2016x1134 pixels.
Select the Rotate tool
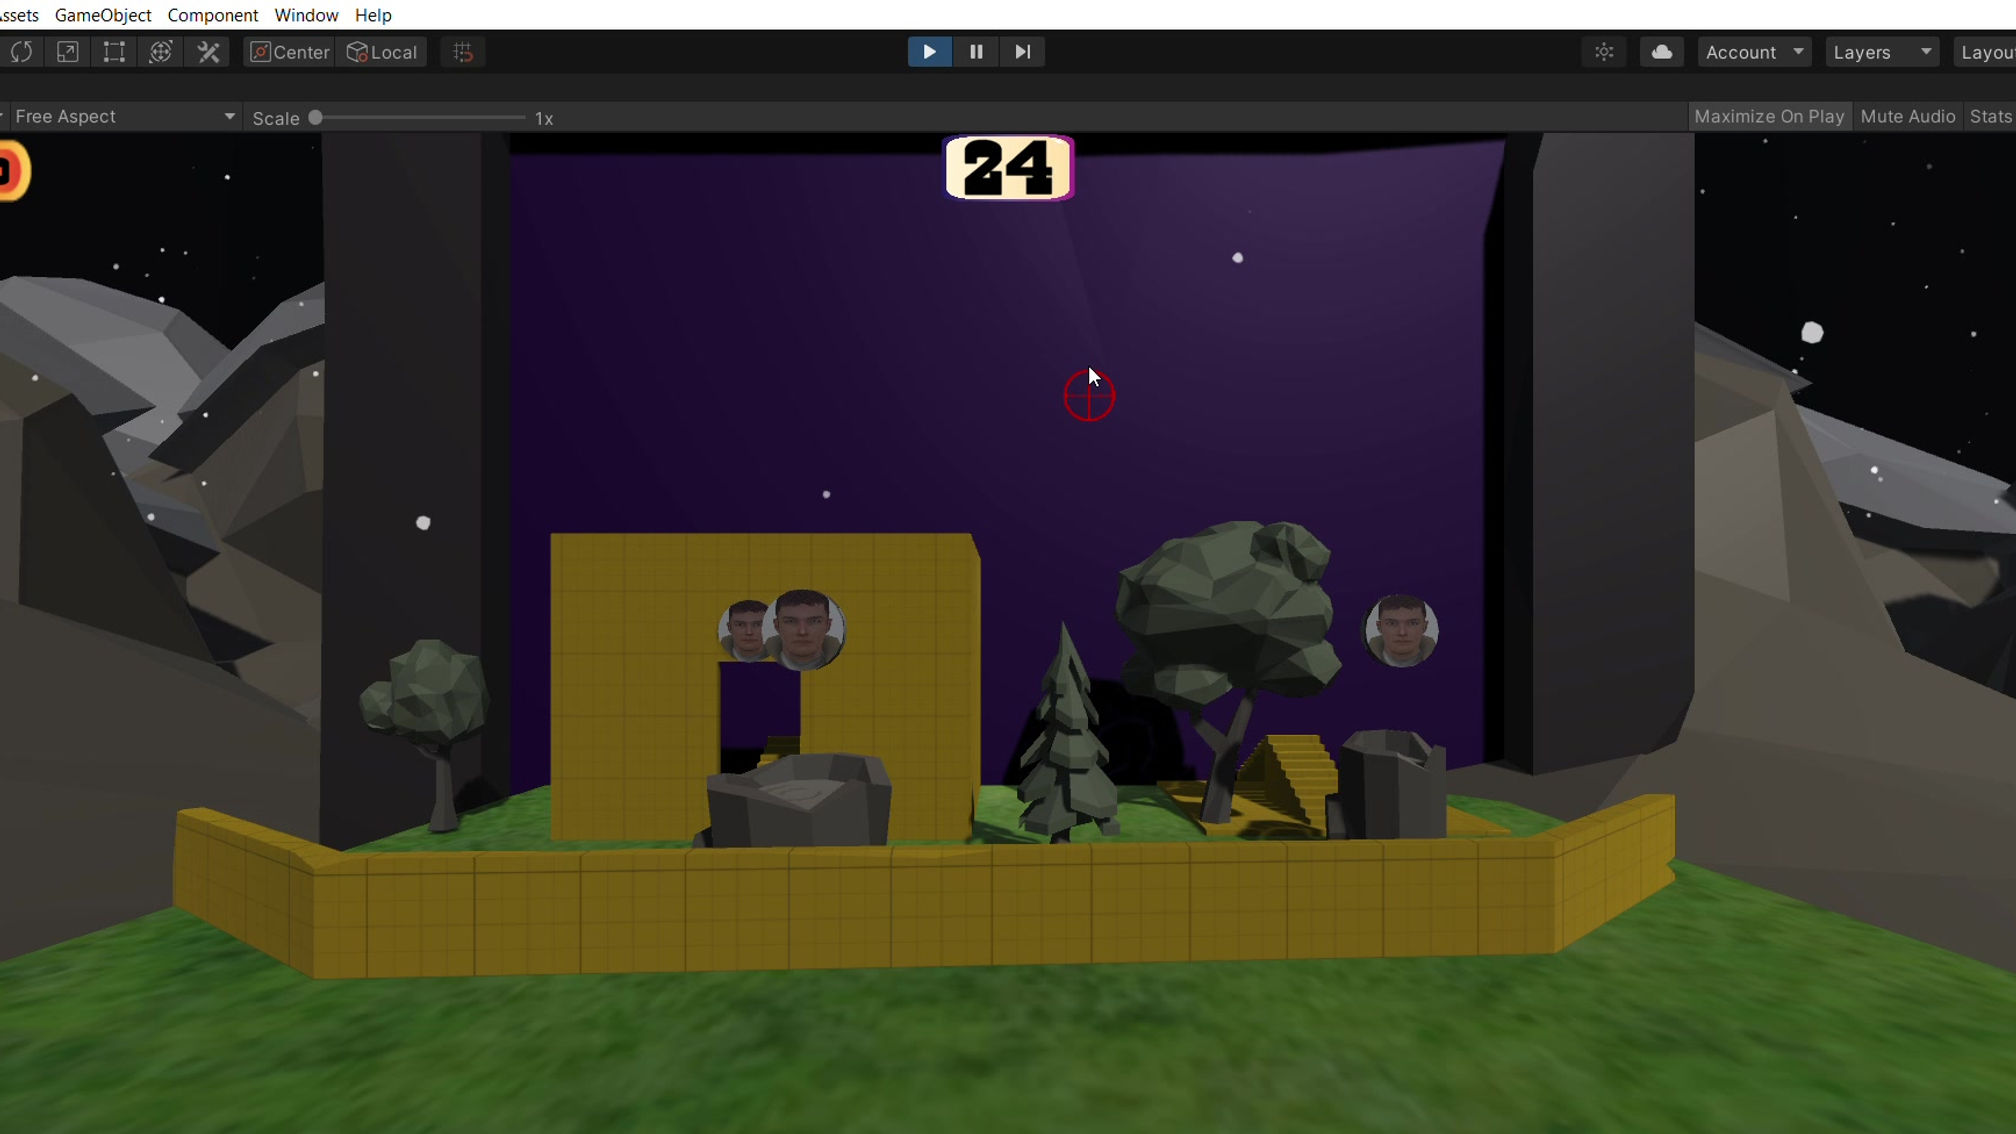pos(21,52)
